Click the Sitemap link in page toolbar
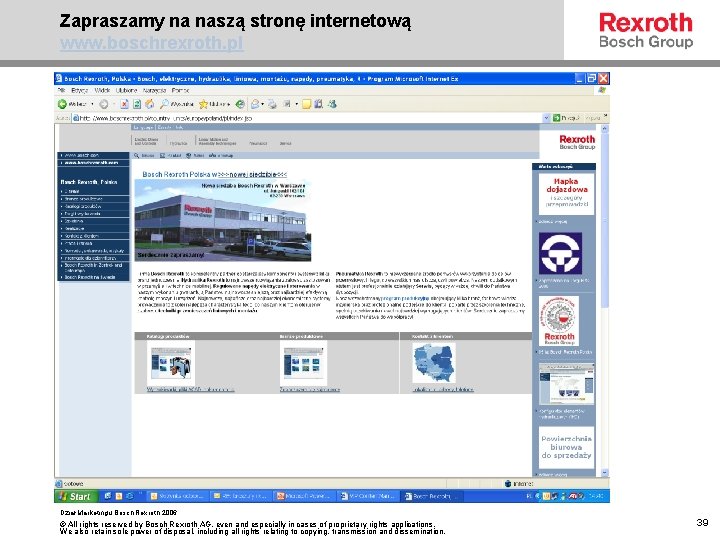The width and height of the screenshot is (720, 540). pos(221,156)
